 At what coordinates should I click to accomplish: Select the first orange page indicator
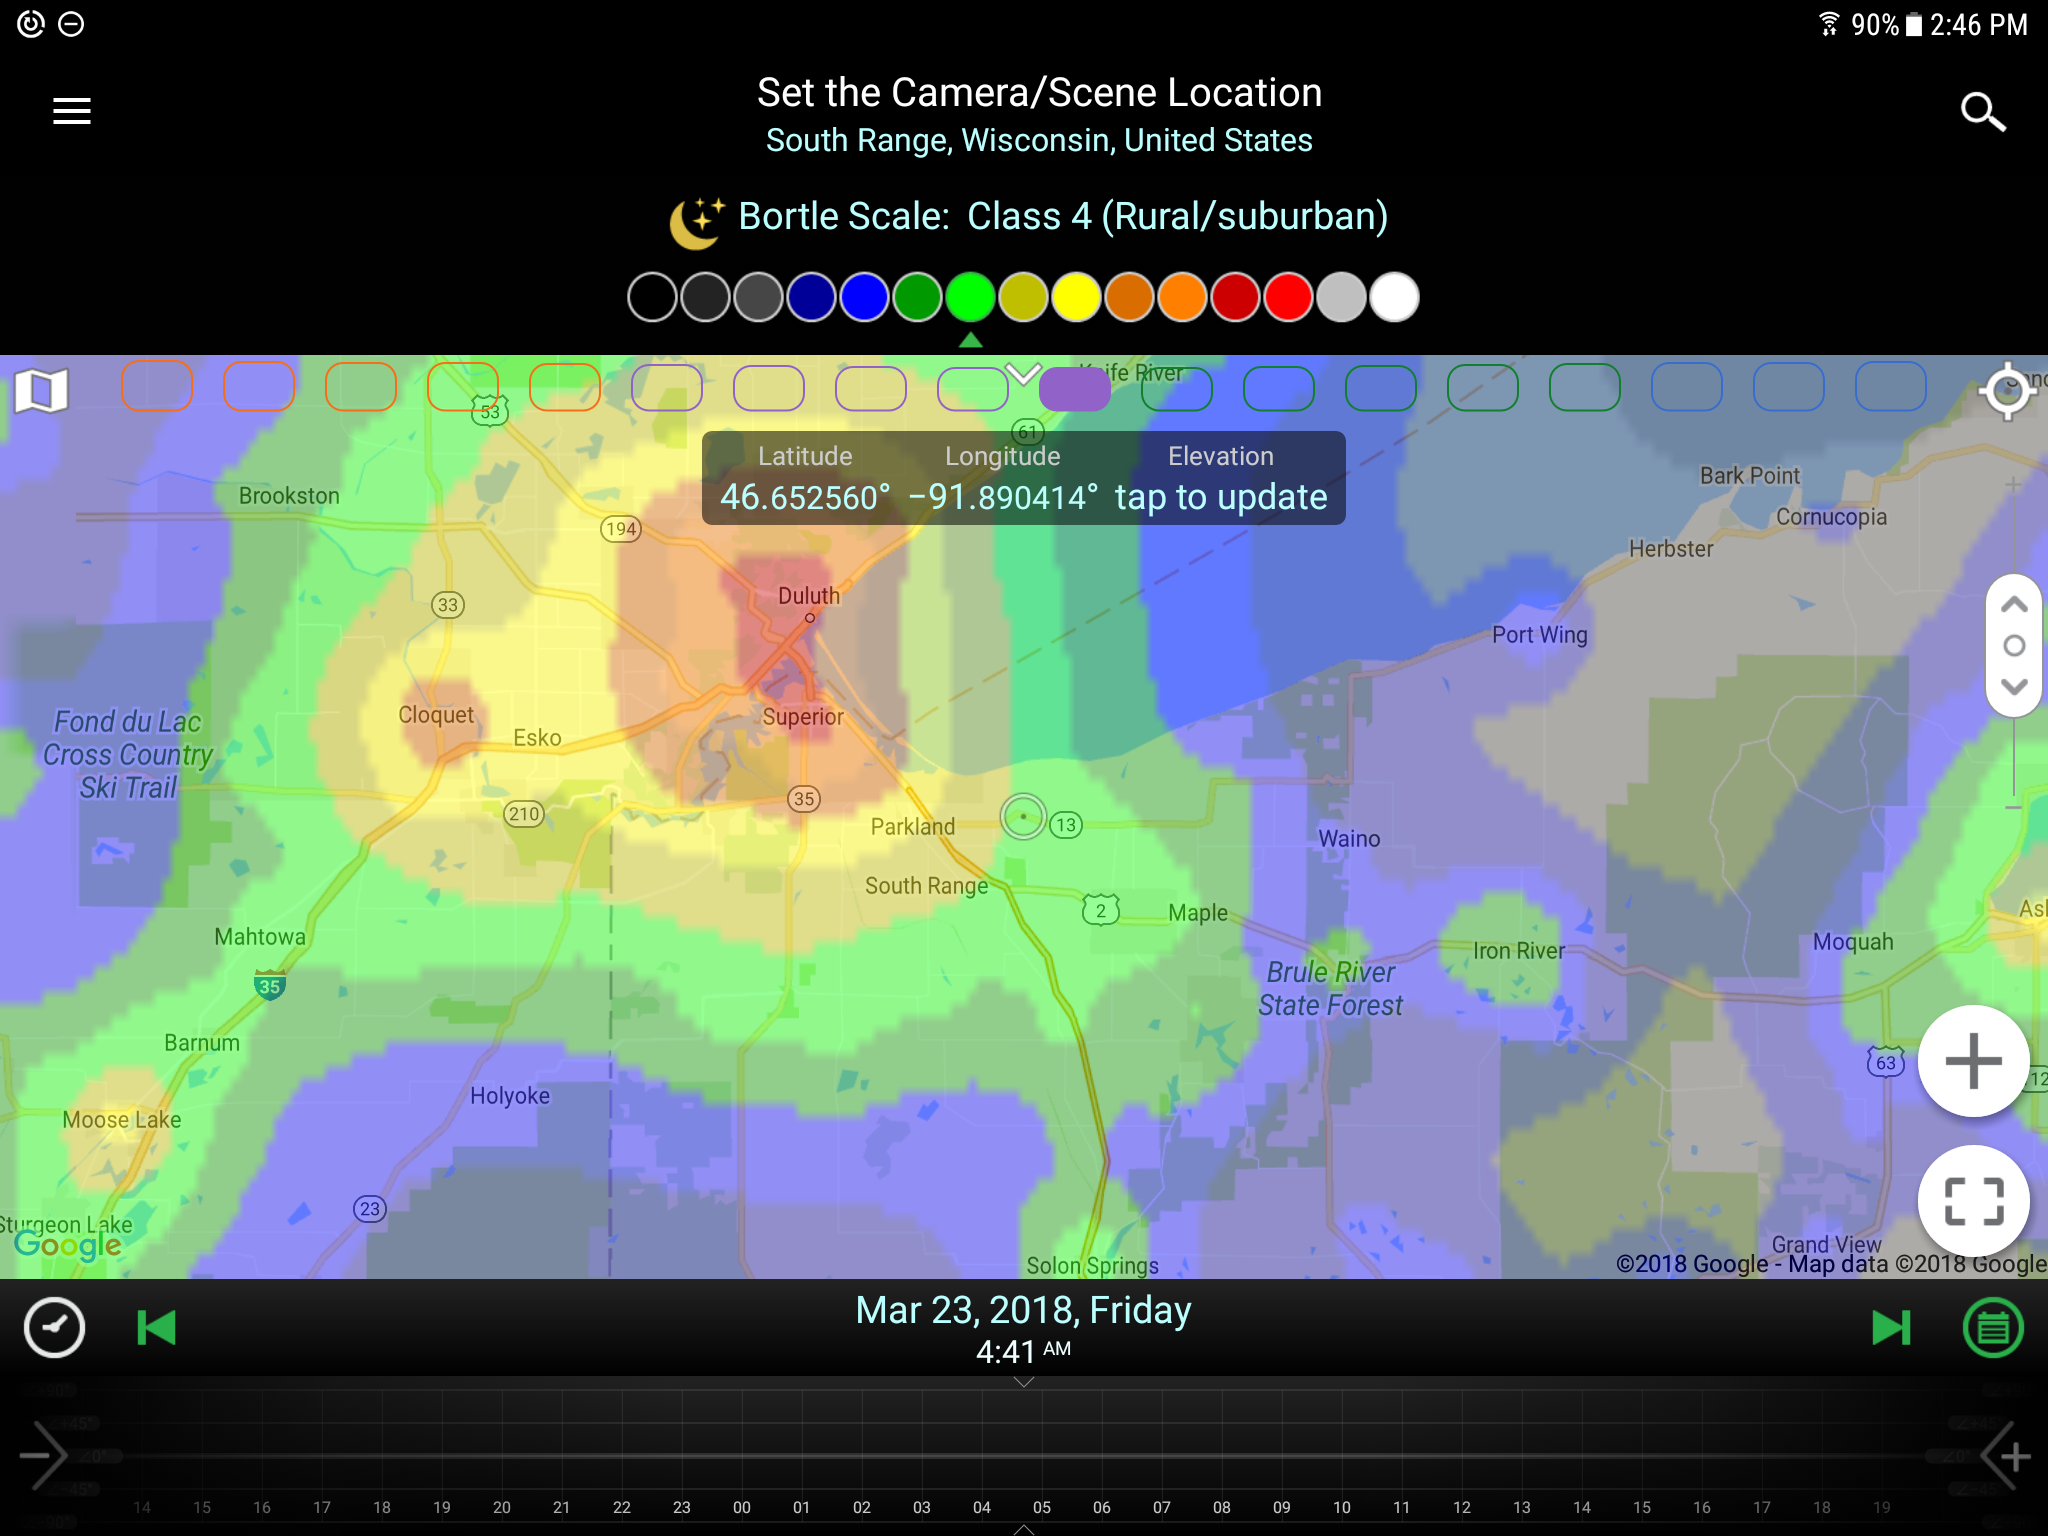157,386
